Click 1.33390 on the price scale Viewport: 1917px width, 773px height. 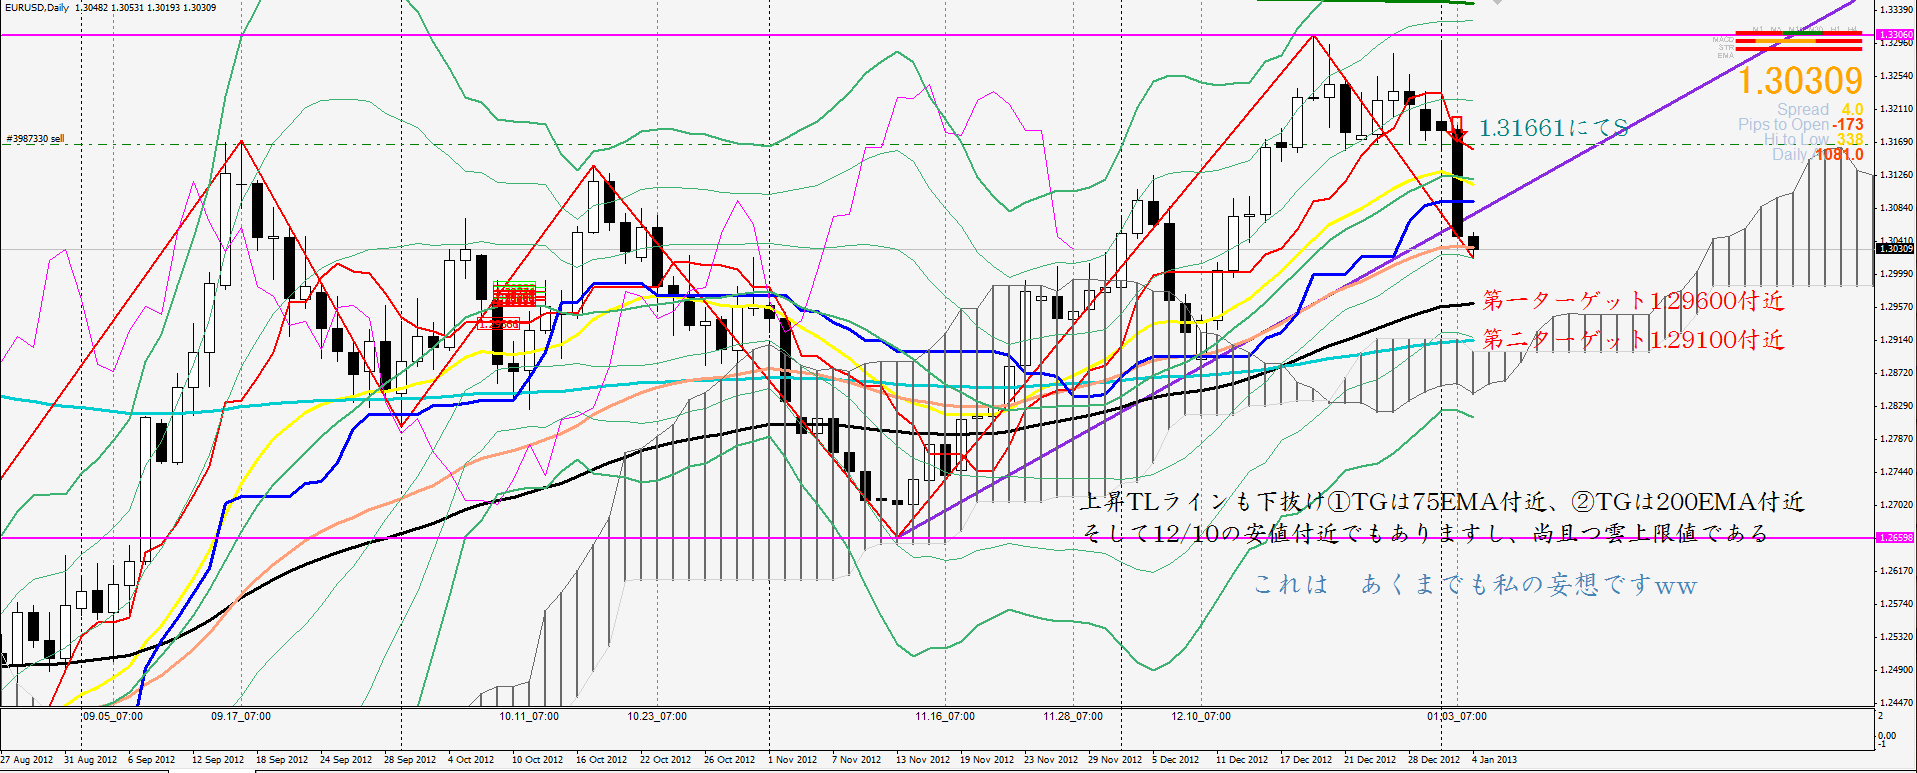point(1897,9)
